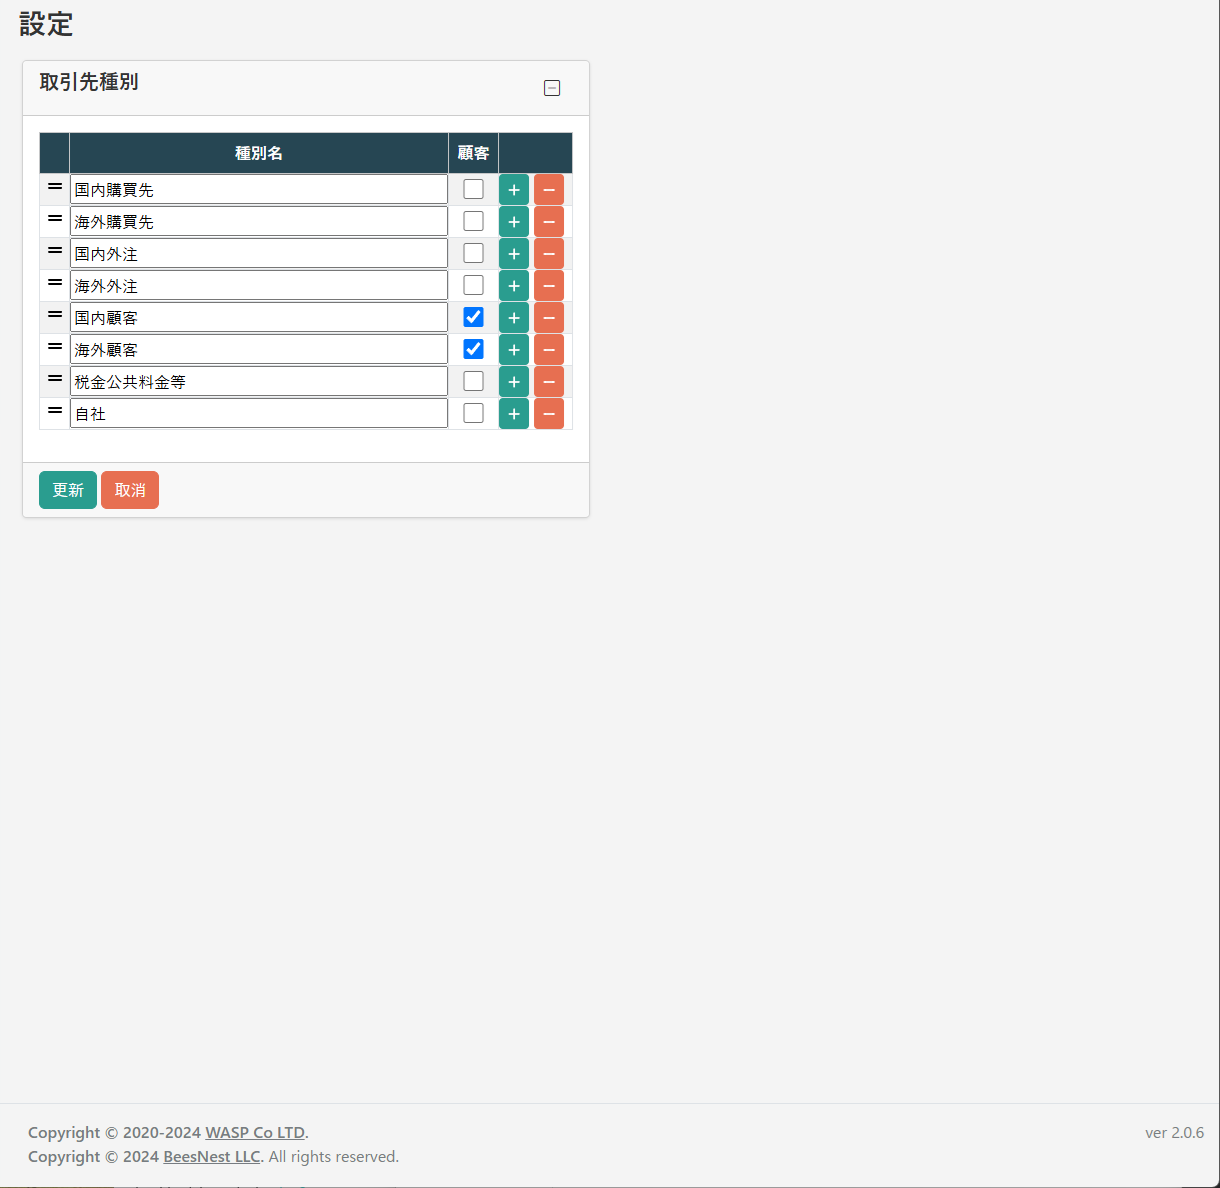Click the + icon on the 国内購買先 row
The width and height of the screenshot is (1220, 1188).
(513, 189)
